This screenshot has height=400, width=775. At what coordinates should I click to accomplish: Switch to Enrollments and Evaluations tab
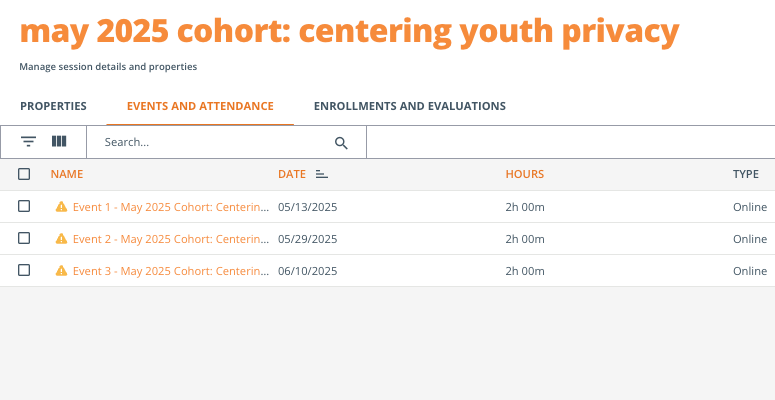pyautogui.click(x=410, y=106)
